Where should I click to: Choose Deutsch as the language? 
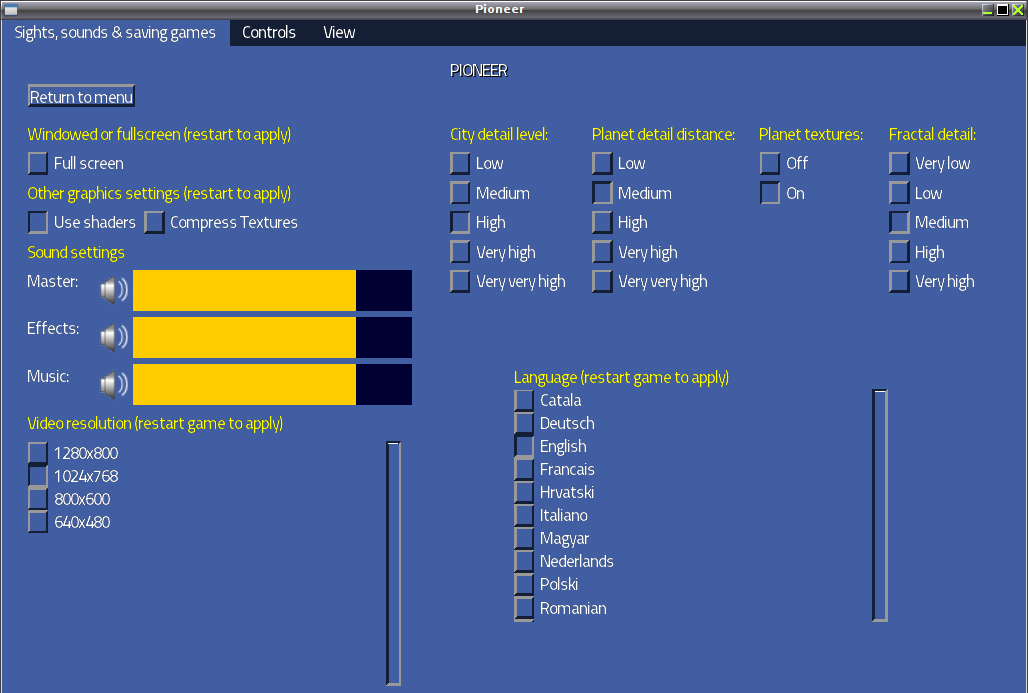(524, 424)
